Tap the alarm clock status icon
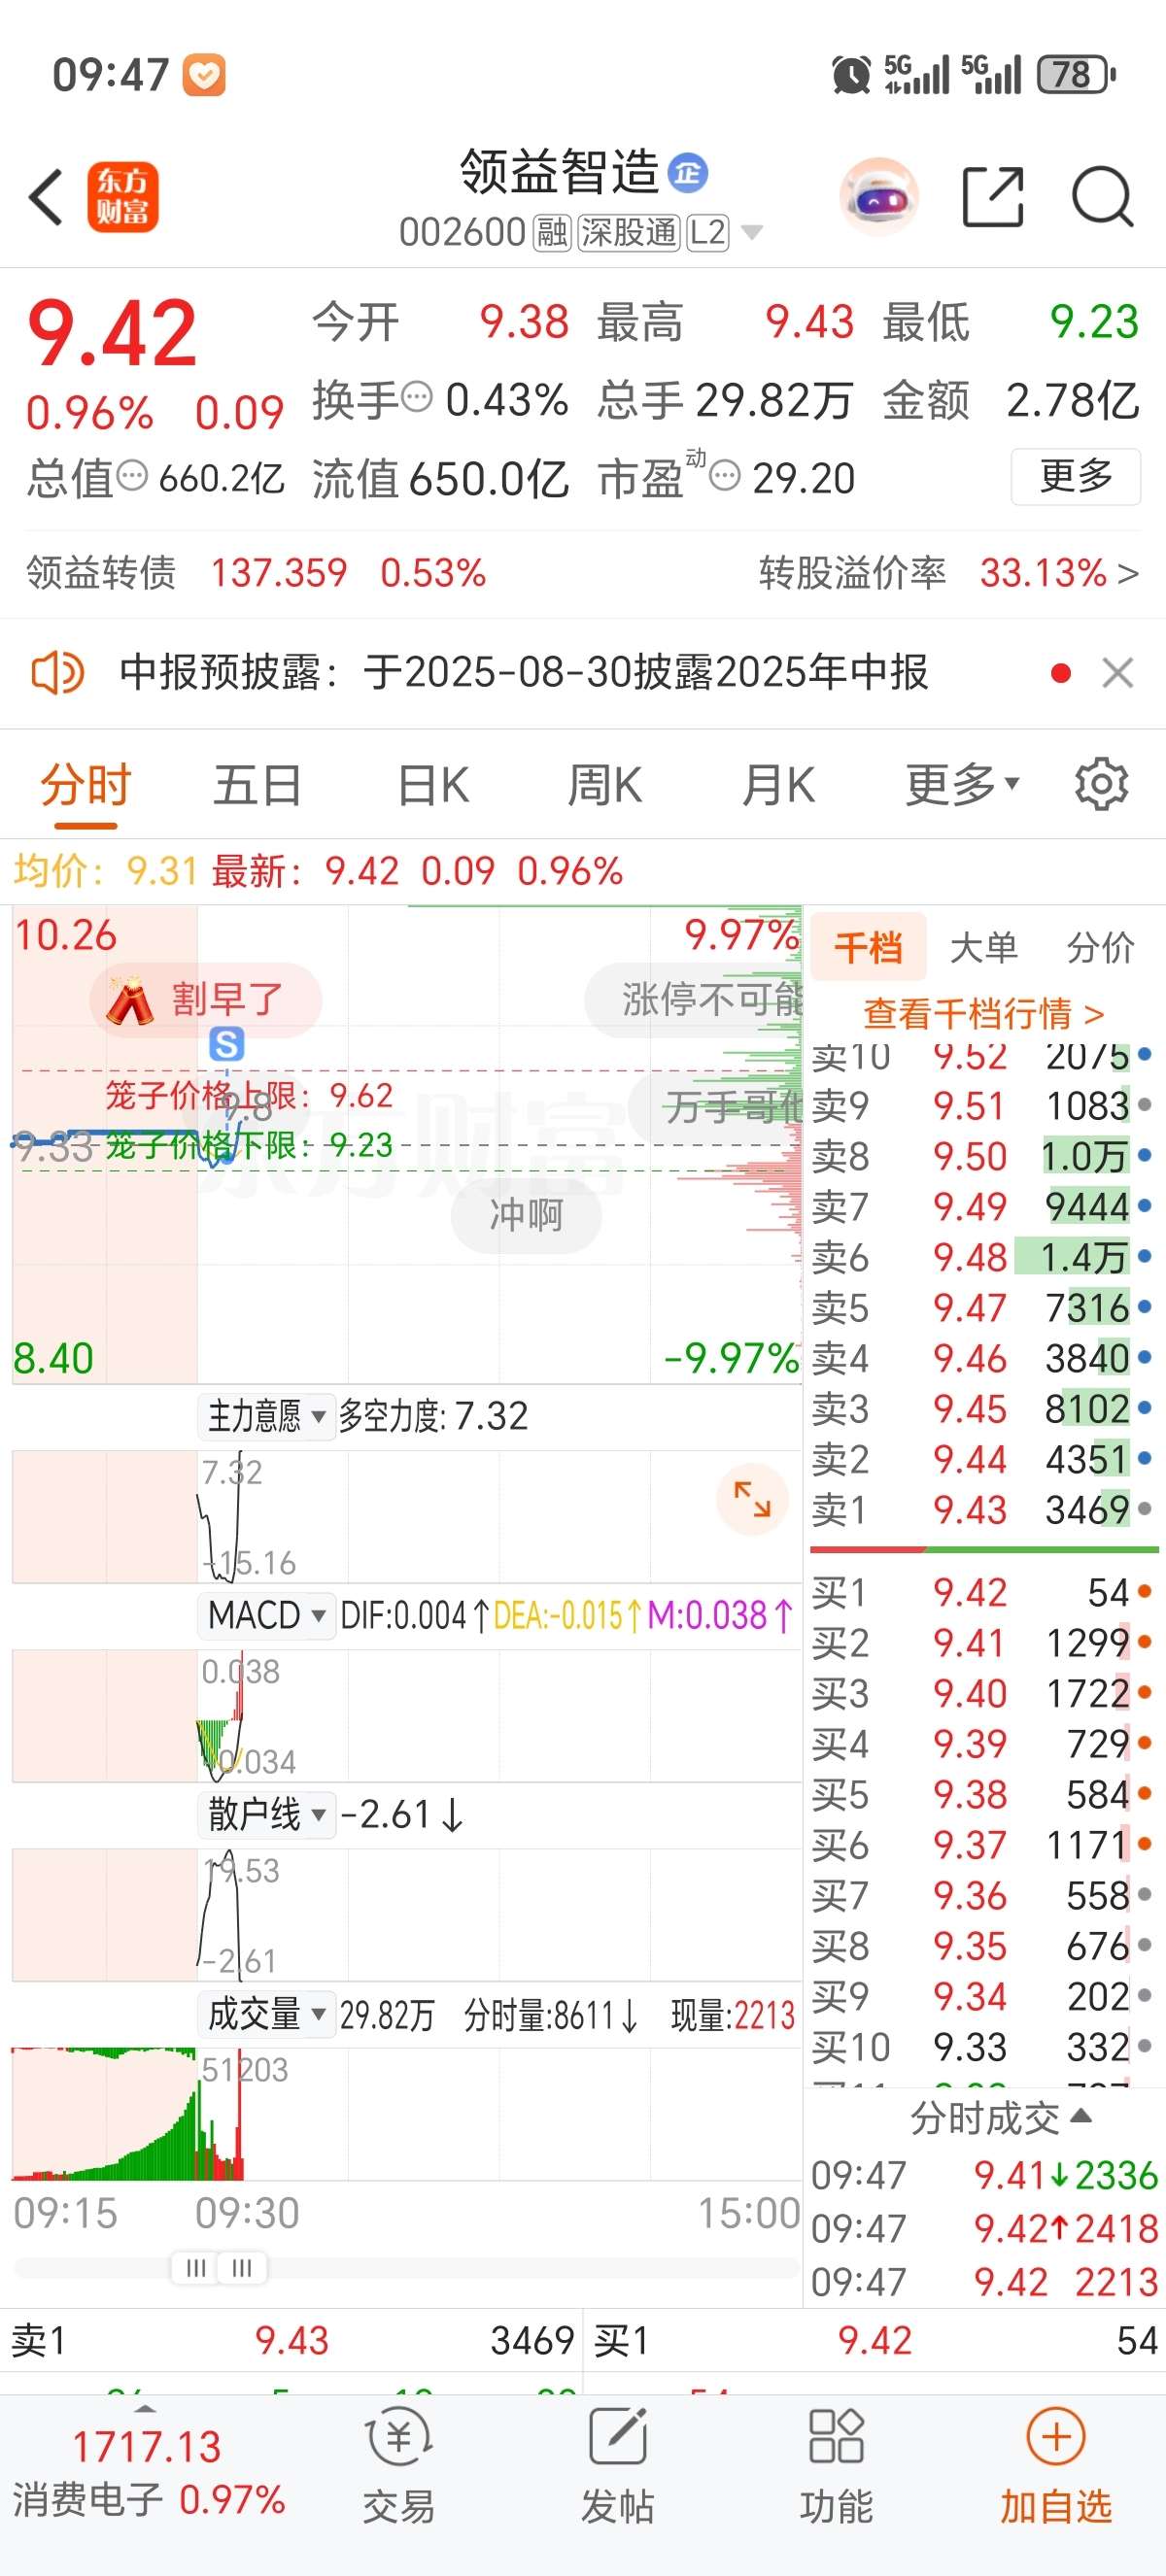 (851, 75)
